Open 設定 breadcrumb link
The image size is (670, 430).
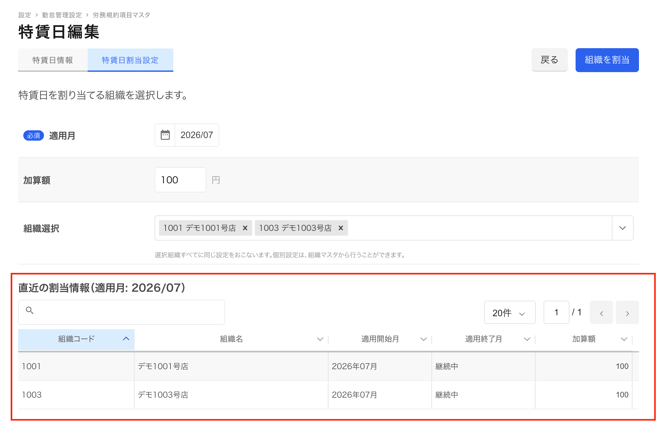point(24,15)
